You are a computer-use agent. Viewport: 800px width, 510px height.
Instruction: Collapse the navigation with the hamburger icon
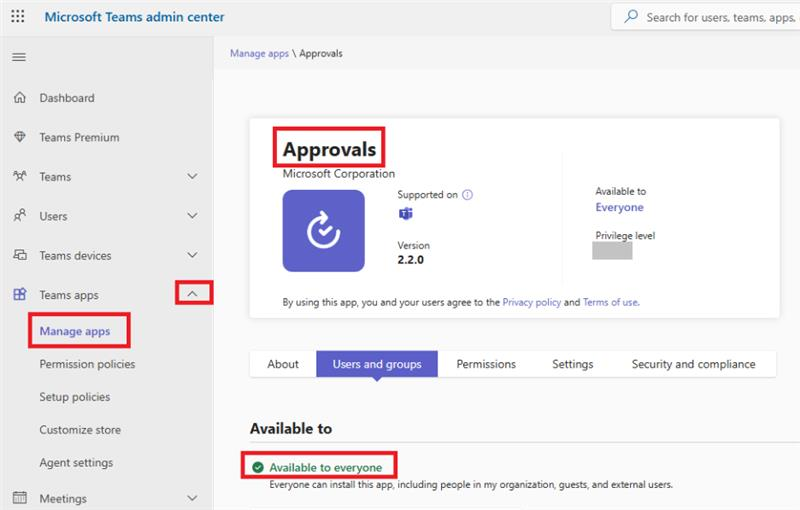point(19,57)
